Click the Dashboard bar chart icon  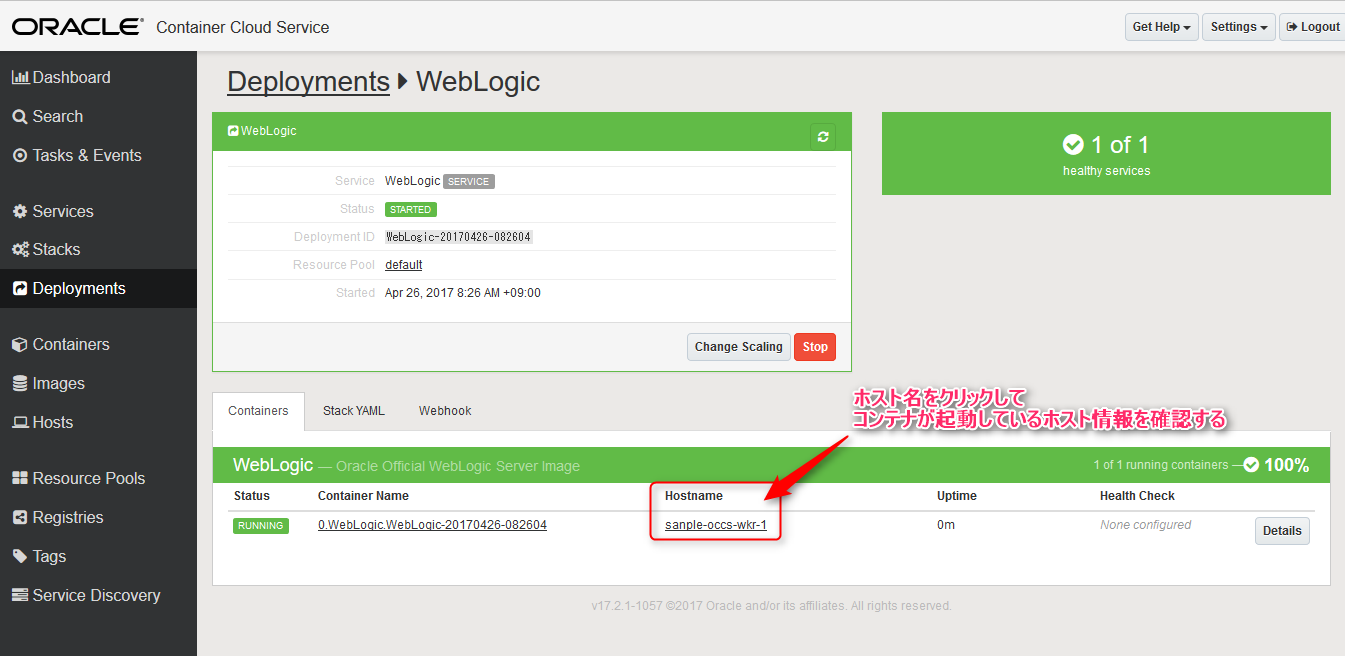coord(20,77)
